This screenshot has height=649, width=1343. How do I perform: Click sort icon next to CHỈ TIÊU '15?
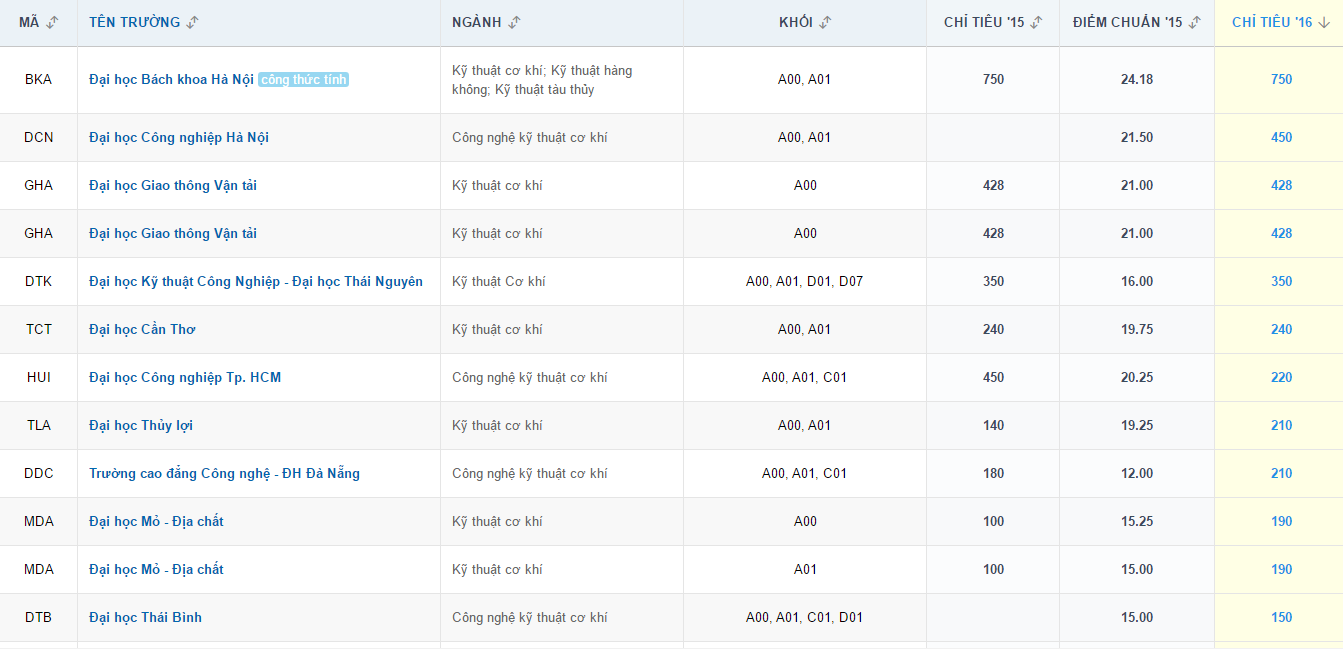(x=1037, y=23)
